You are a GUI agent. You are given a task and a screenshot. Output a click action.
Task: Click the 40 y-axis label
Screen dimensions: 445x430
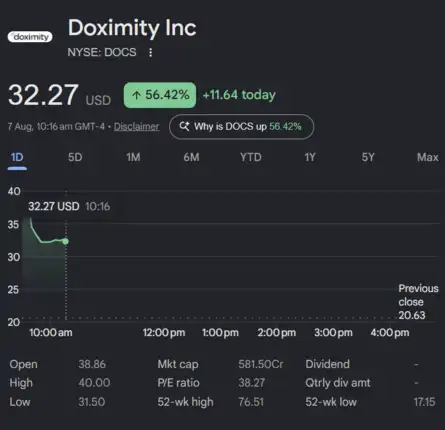[14, 191]
